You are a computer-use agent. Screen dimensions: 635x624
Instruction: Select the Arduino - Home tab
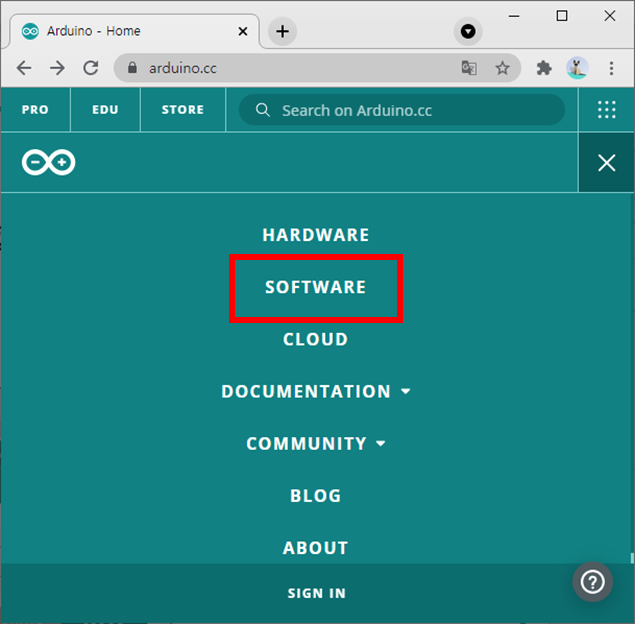click(134, 31)
